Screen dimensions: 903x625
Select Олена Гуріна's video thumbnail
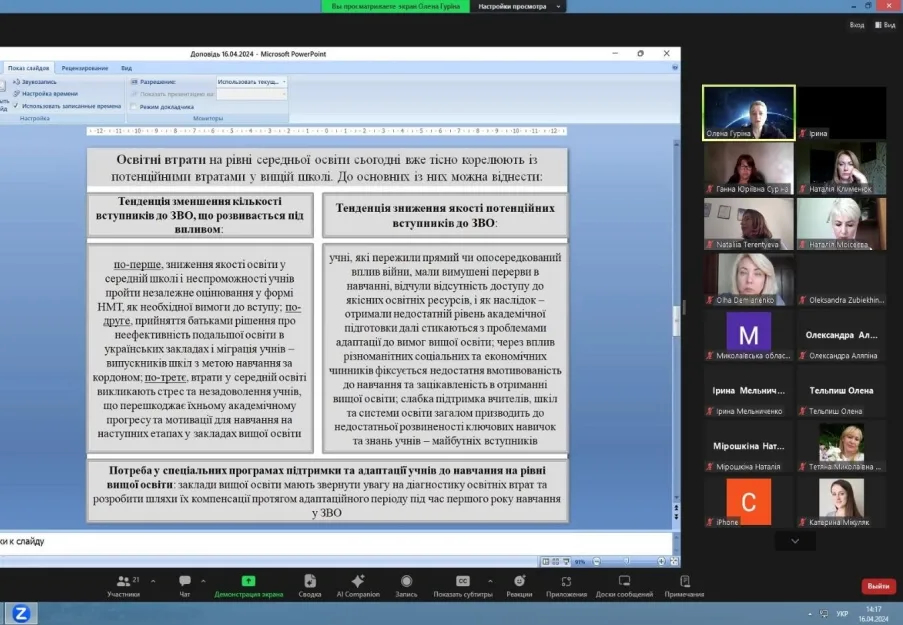tap(748, 113)
